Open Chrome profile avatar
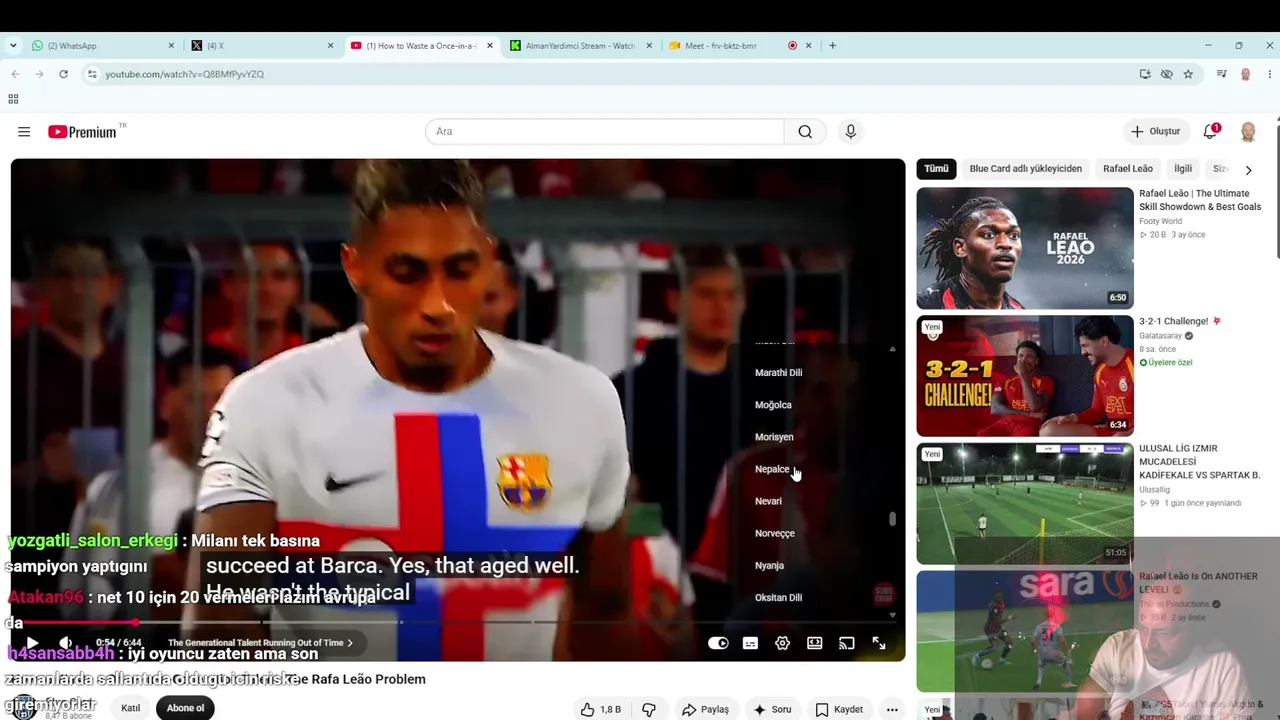The width and height of the screenshot is (1280, 720). click(x=1245, y=74)
